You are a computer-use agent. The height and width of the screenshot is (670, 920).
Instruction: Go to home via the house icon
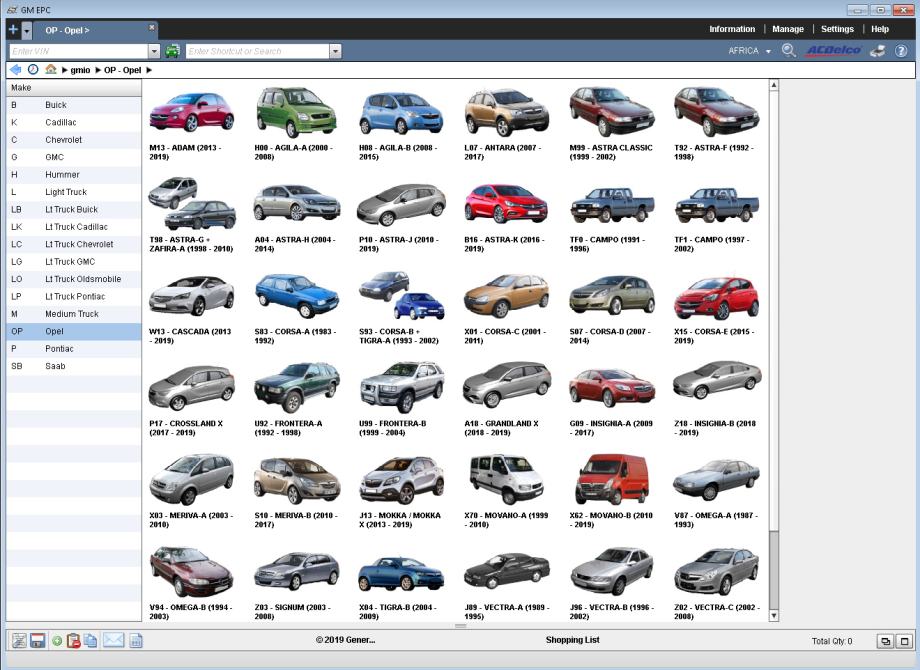pos(50,70)
